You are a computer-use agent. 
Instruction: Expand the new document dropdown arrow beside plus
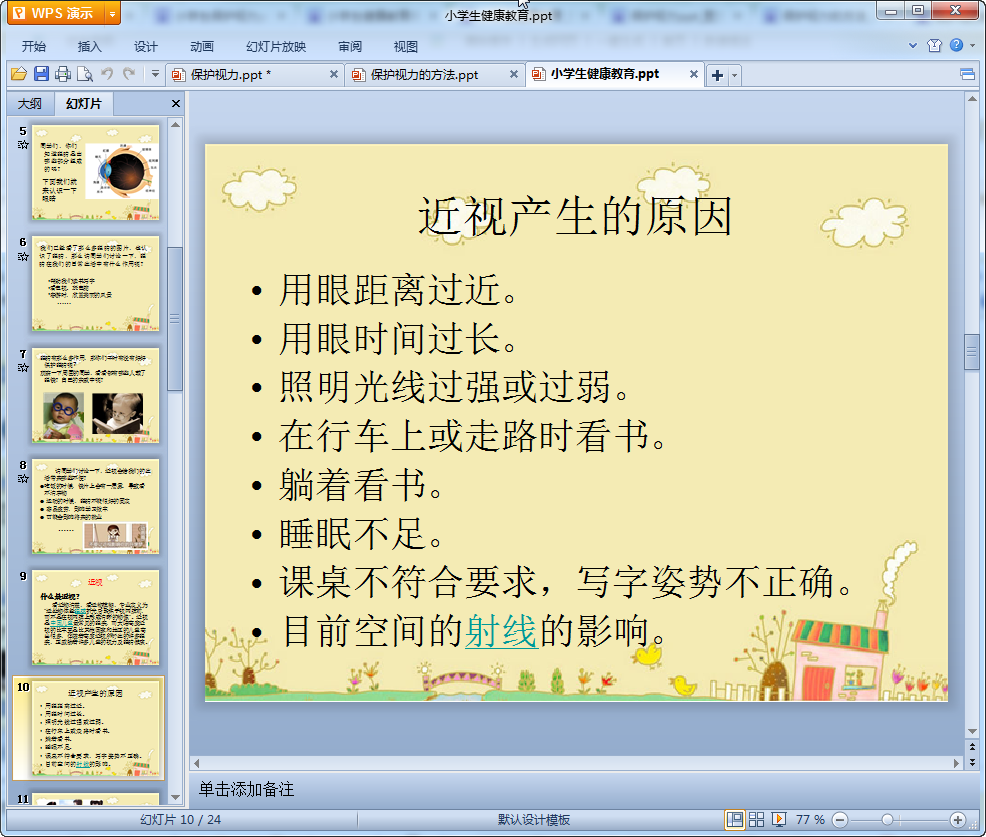[734, 75]
